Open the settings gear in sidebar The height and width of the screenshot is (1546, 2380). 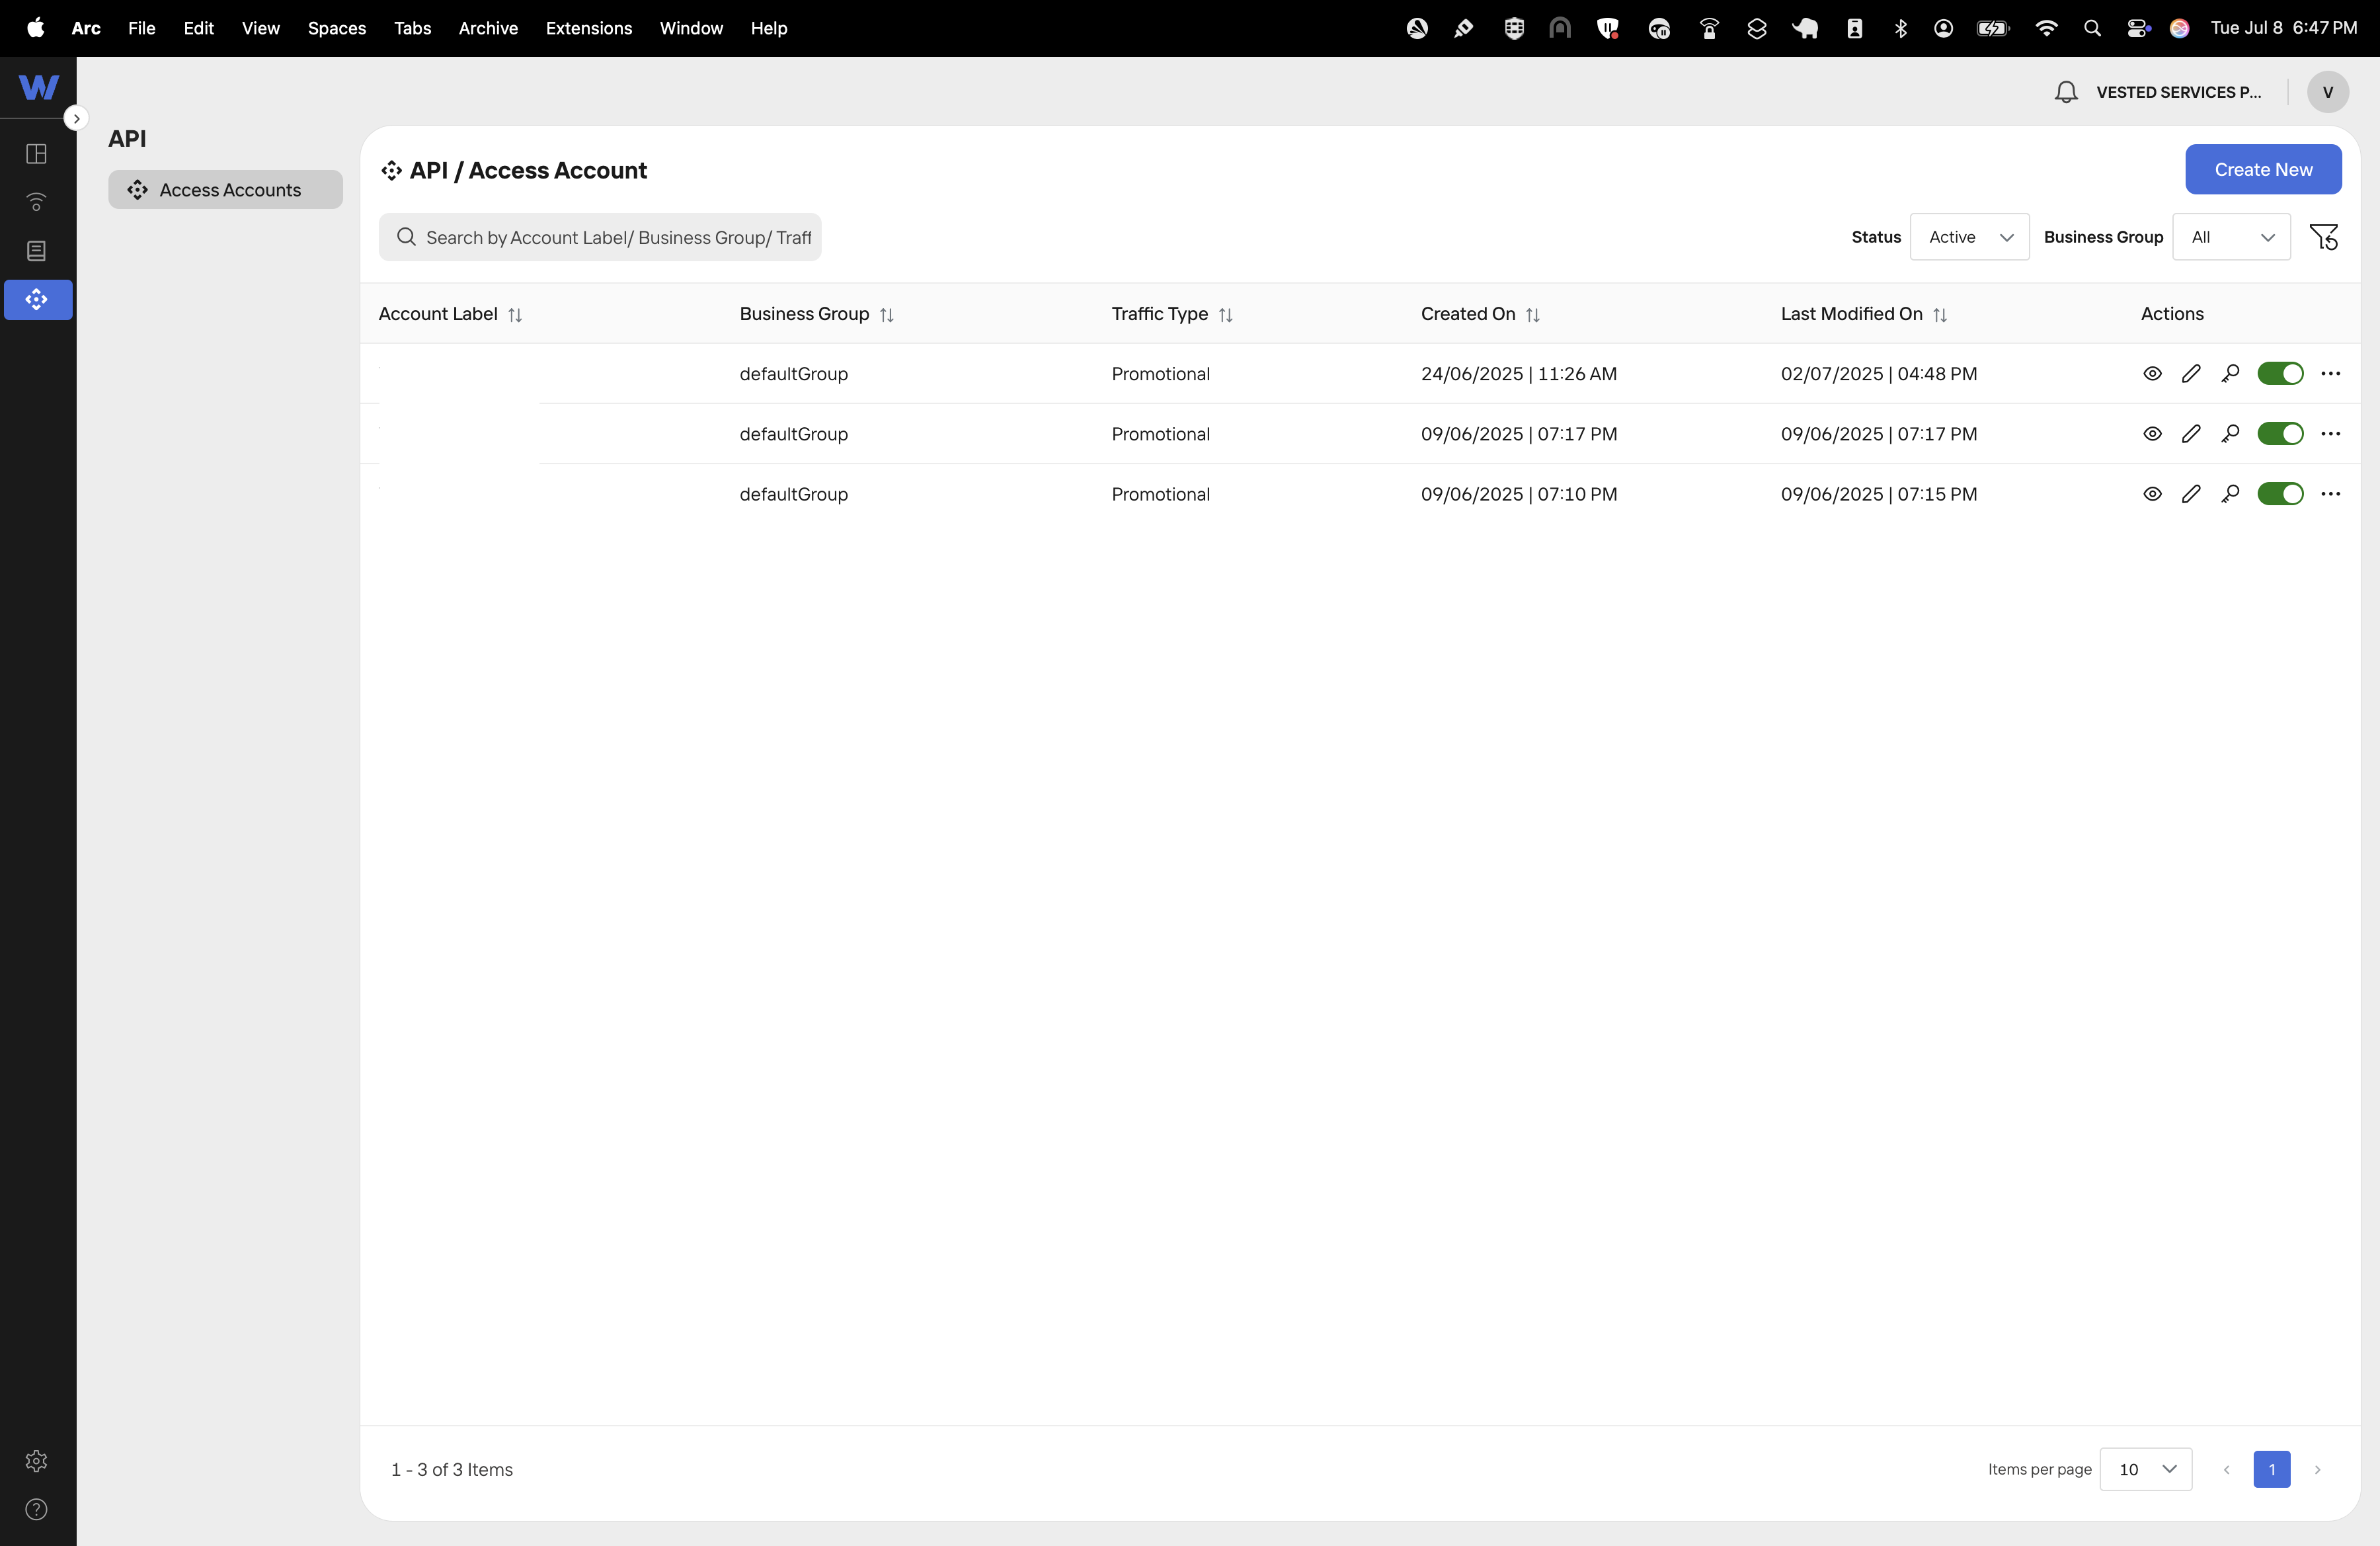click(36, 1461)
